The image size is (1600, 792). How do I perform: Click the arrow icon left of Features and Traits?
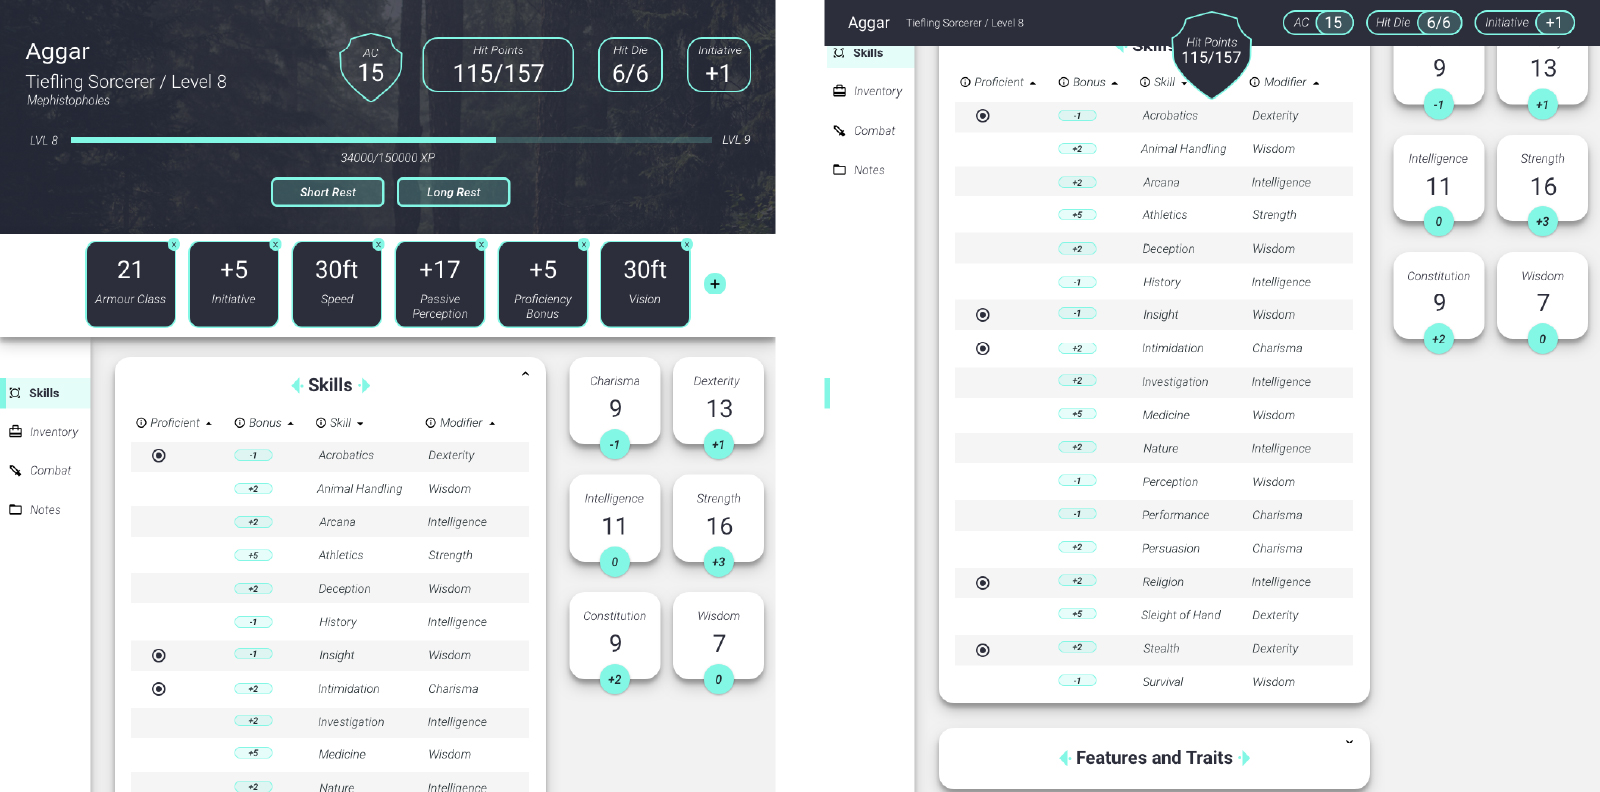click(x=1064, y=758)
